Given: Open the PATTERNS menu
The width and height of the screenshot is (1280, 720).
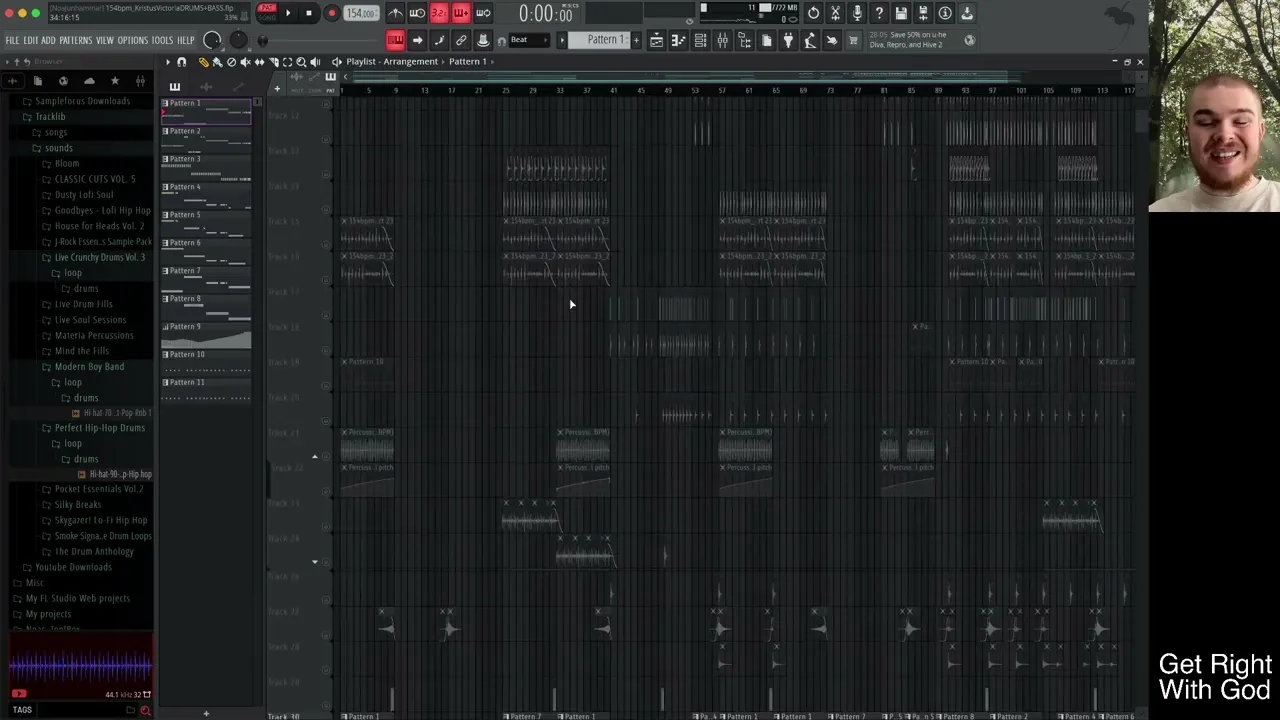Looking at the screenshot, I should (75, 40).
